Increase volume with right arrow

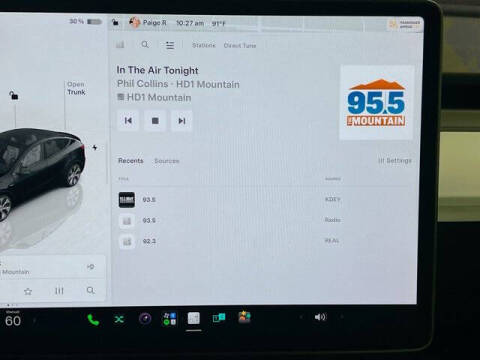coord(342,317)
